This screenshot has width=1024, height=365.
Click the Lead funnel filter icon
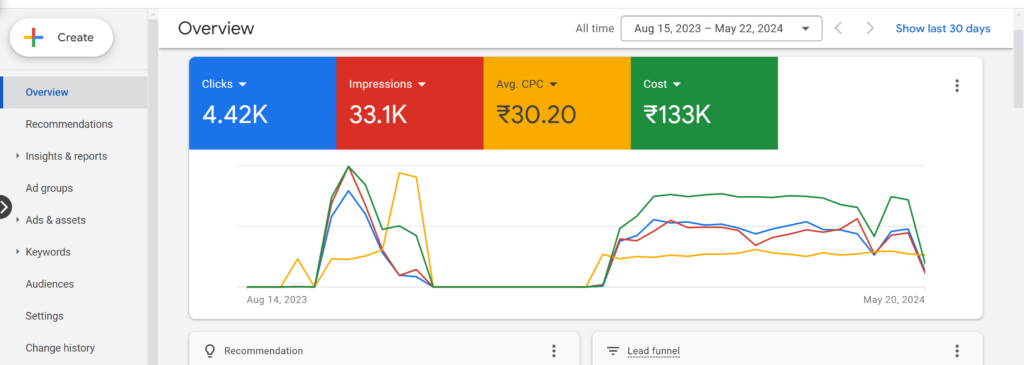tap(613, 351)
